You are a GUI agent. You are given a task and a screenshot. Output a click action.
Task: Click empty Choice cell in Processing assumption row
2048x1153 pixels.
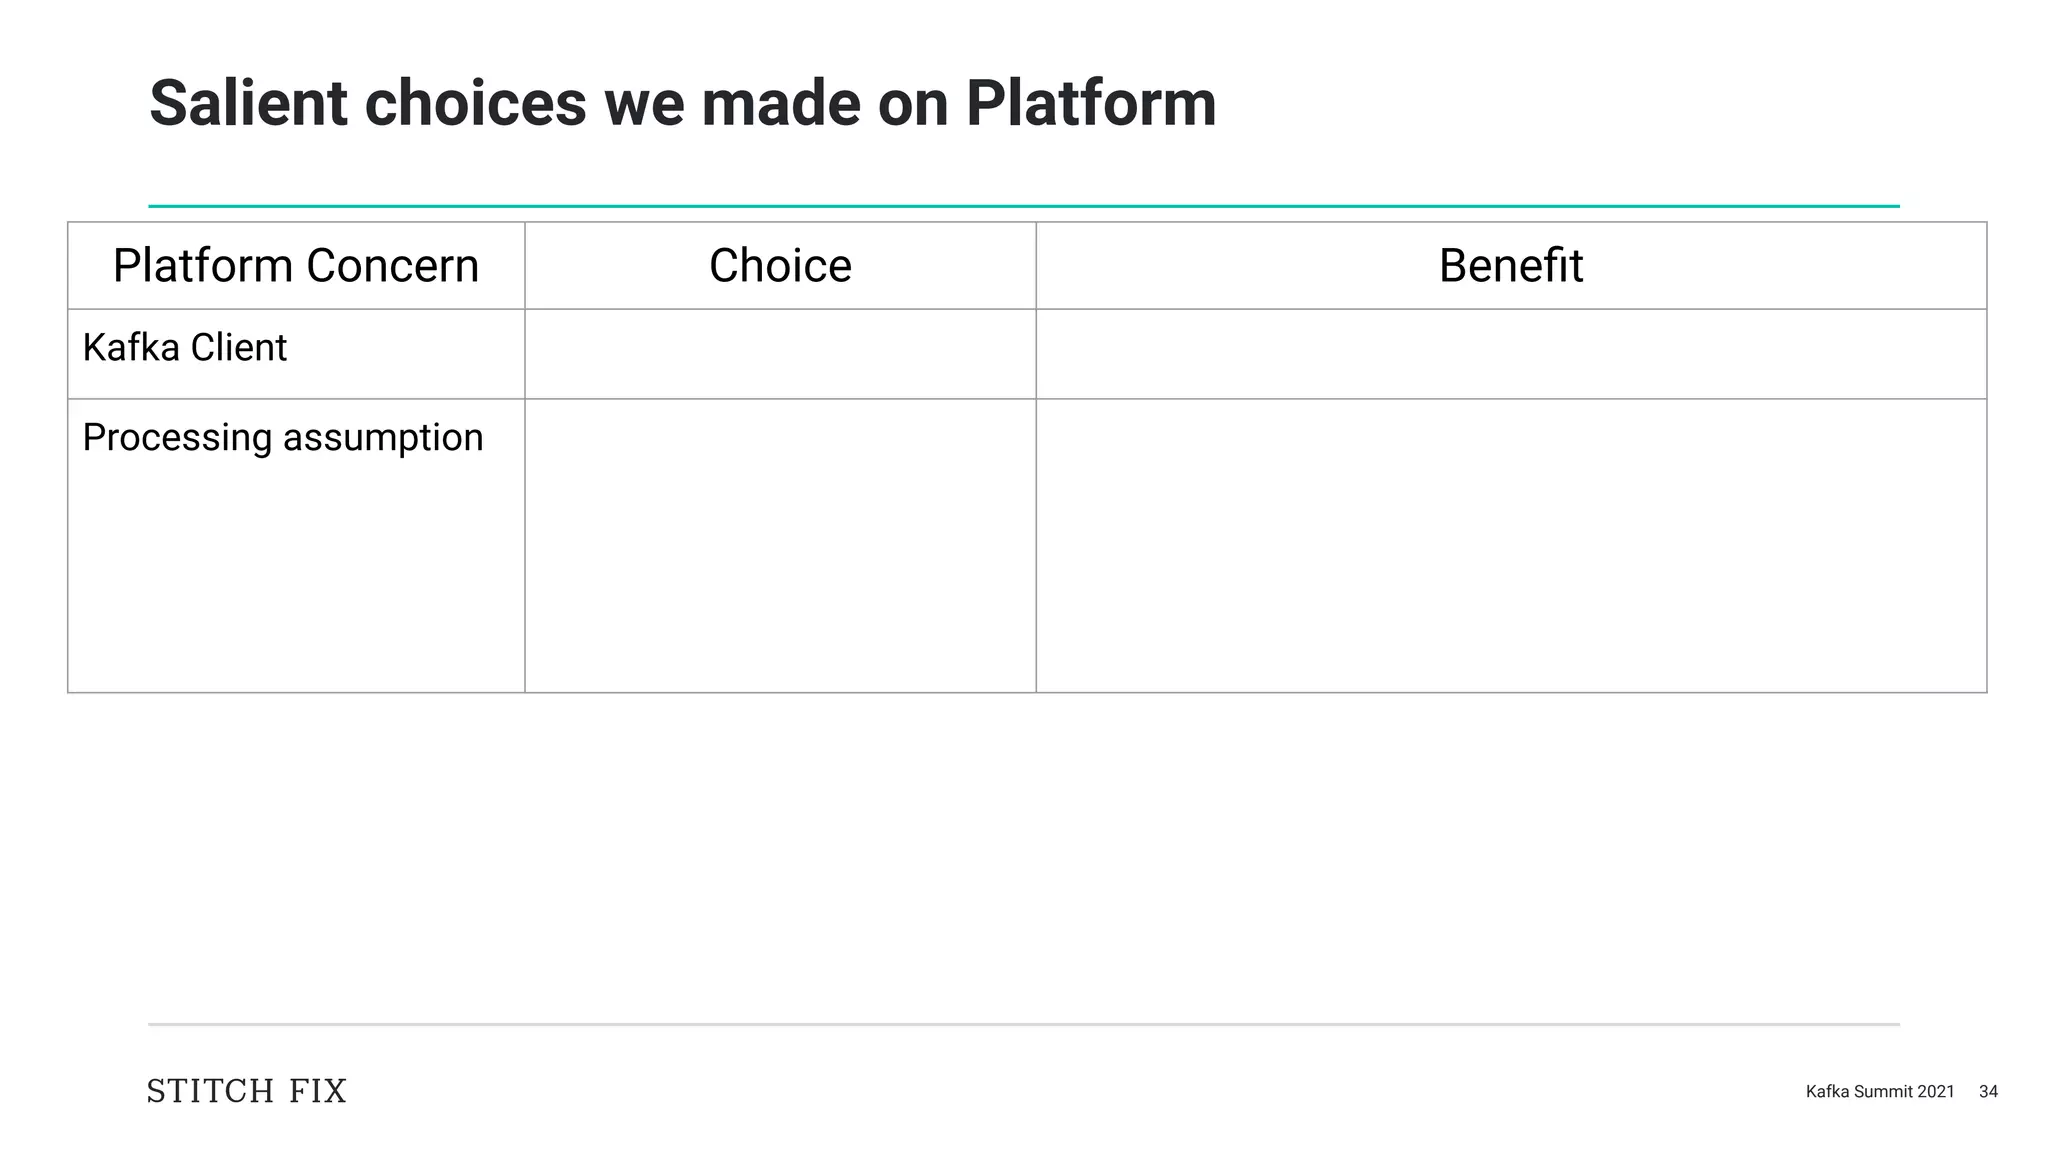[x=780, y=545]
